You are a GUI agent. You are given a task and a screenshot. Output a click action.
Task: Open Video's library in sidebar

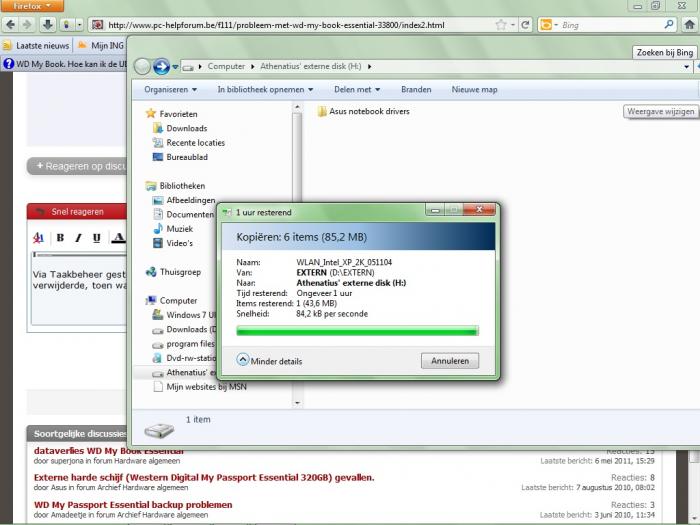173,243
